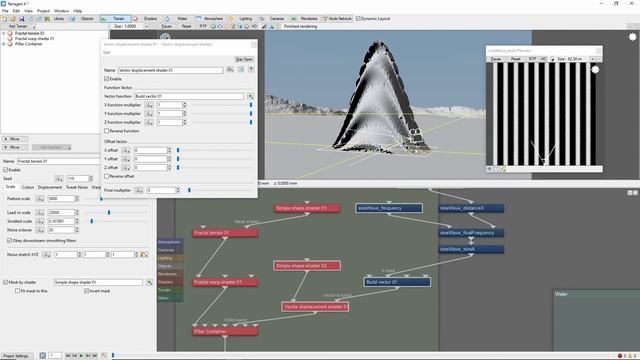Screen dimensions: 640x360
Task: Toggle the Fit mask to this checkbox
Action: pos(18,291)
